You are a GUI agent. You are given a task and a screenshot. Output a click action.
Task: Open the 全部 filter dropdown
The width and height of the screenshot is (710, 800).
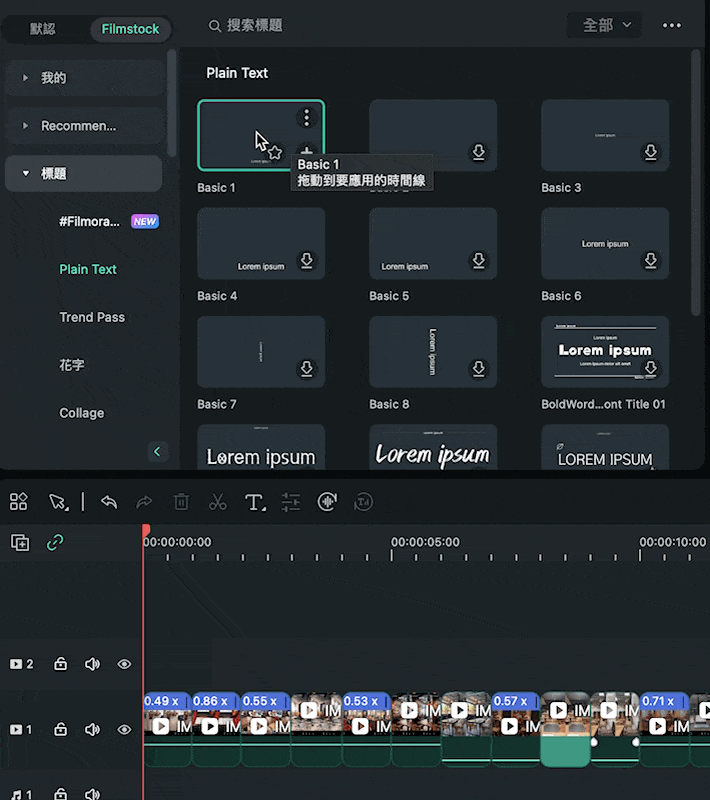pos(604,25)
